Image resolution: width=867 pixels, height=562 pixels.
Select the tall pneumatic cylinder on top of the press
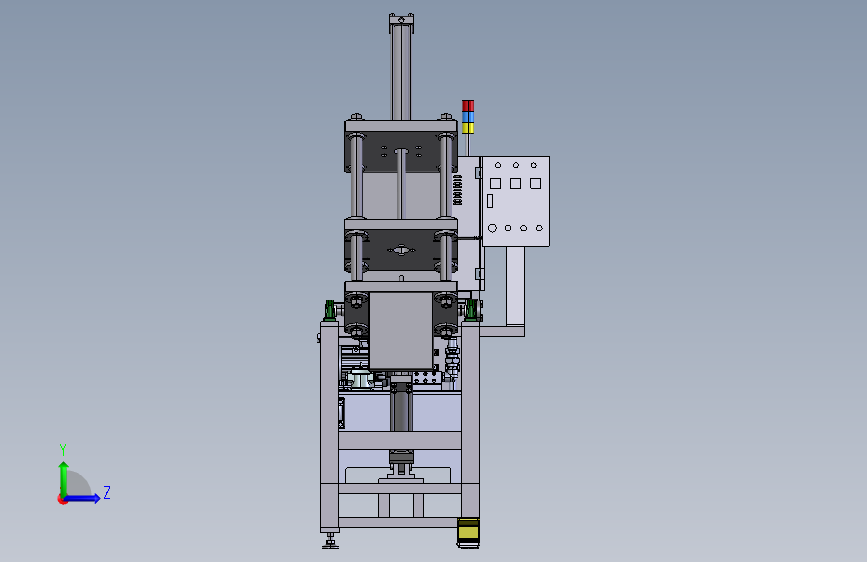click(x=401, y=69)
